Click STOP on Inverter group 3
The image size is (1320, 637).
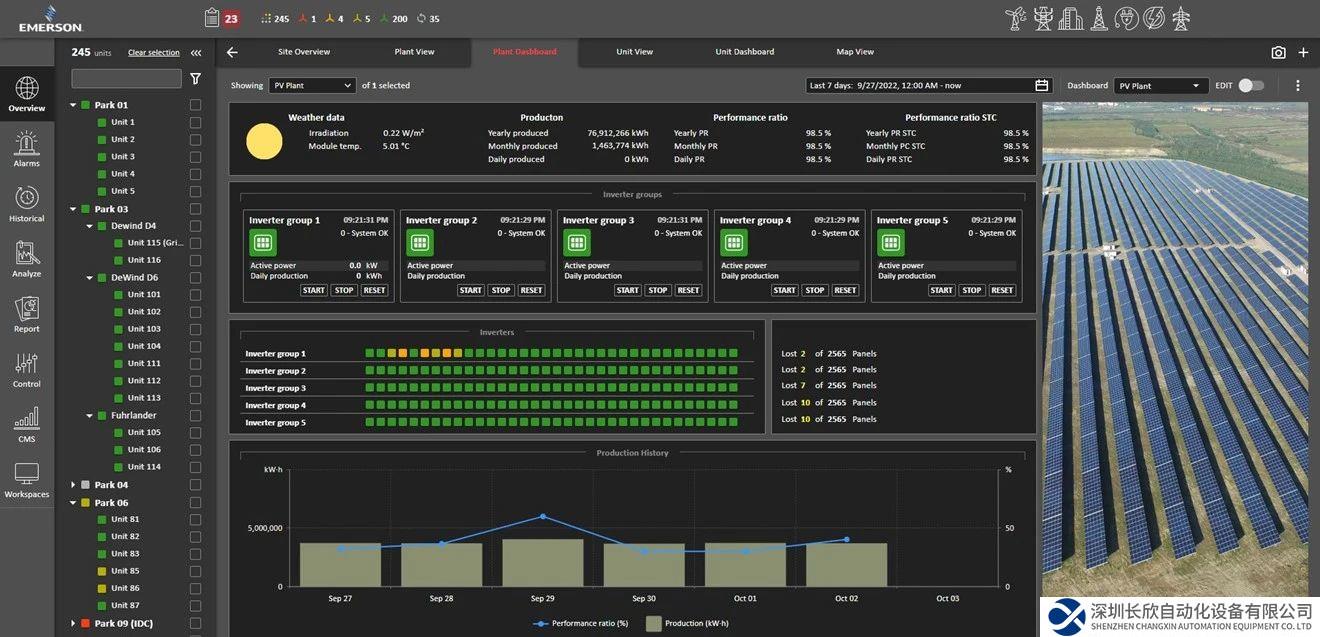(x=657, y=291)
